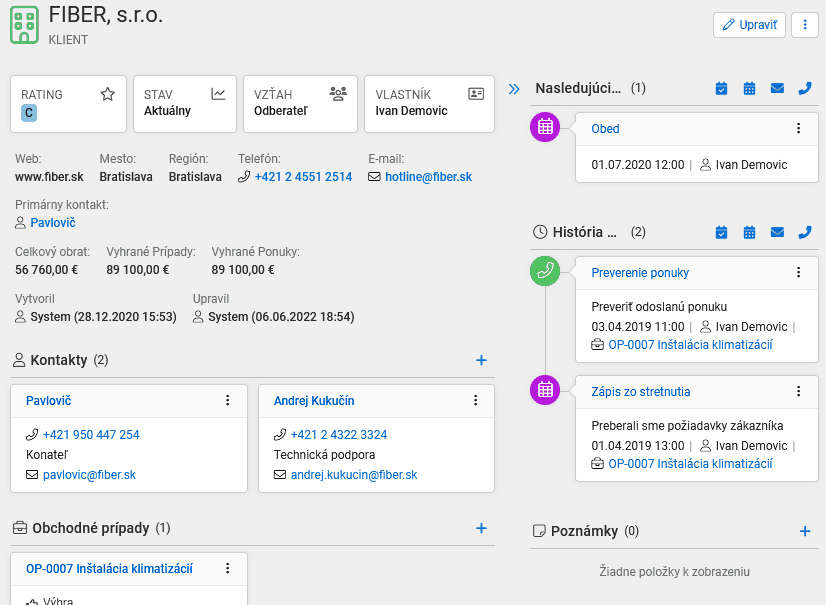Add new contact with Kontakty plus
Image resolution: width=826 pixels, height=605 pixels.
(481, 360)
